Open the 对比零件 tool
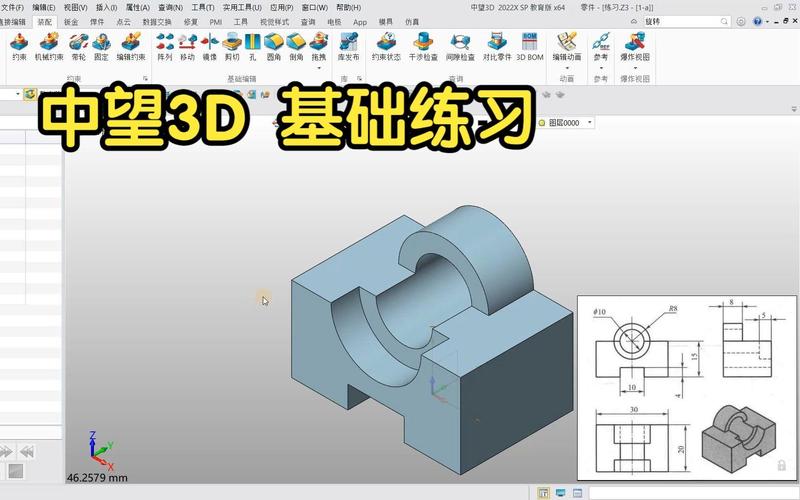Viewport: 800px width, 500px height. (497, 47)
